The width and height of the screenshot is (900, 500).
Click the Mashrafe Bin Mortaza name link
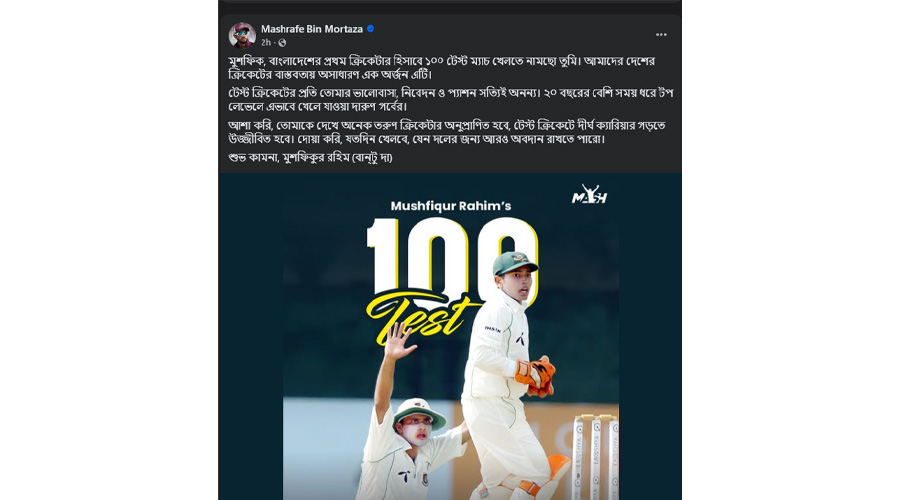pyautogui.click(x=312, y=29)
